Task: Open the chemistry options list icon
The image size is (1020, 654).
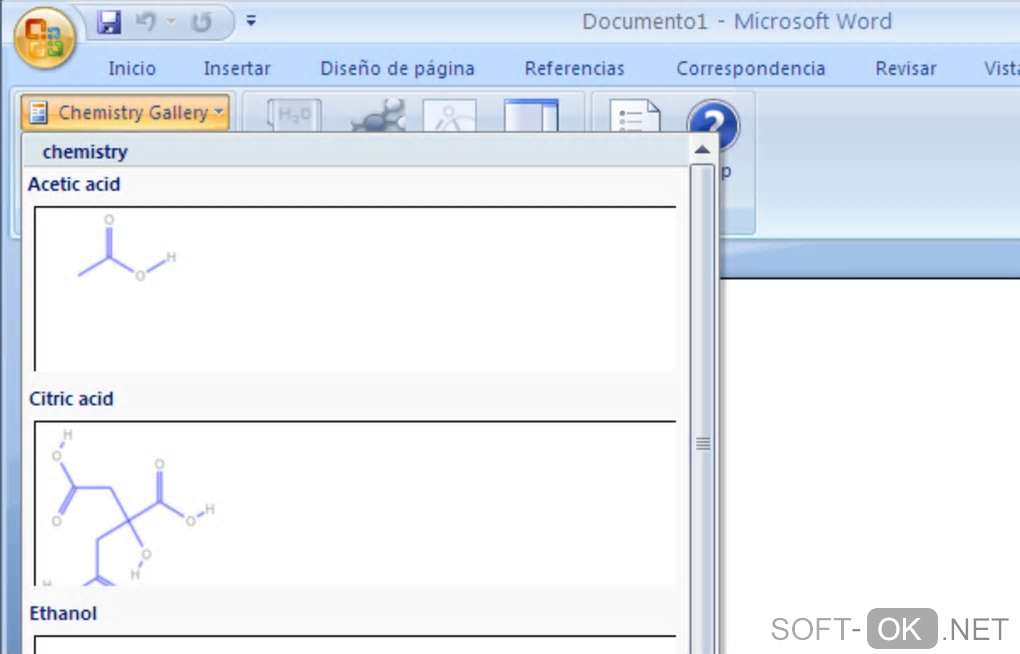Action: point(635,115)
